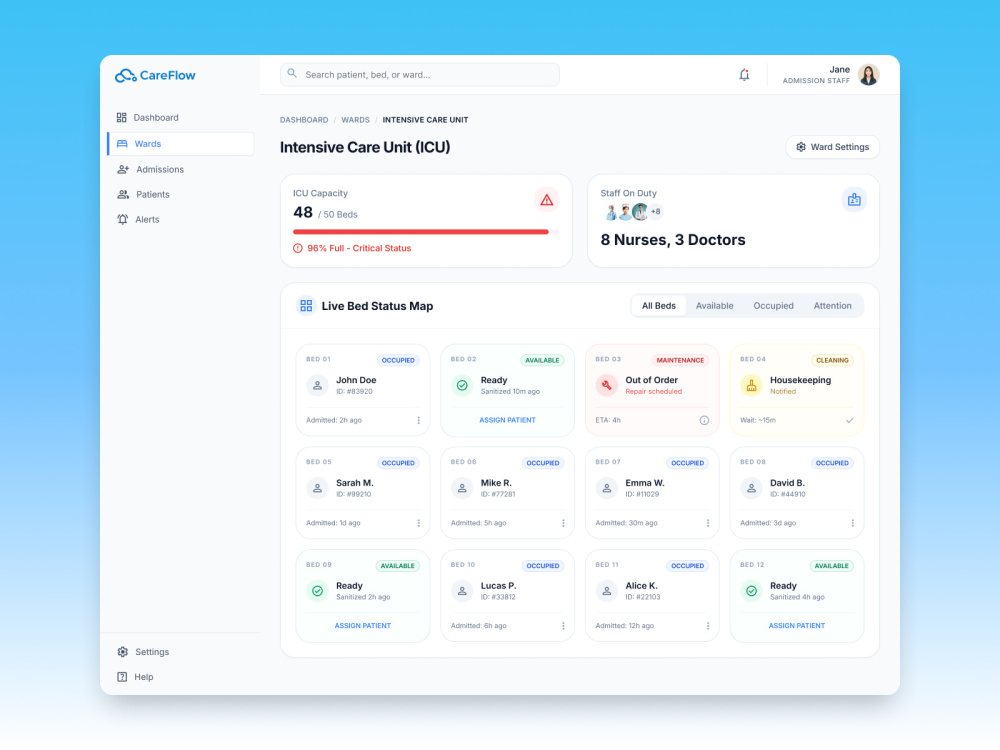Switch to the Attention filter tab
This screenshot has width=1000, height=750.
pyautogui.click(x=832, y=305)
